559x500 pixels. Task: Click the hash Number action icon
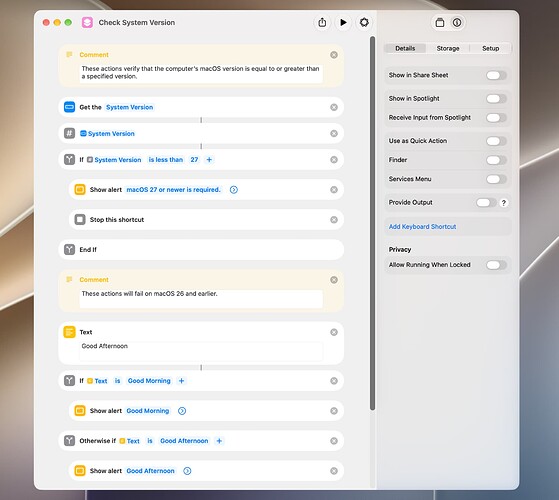click(70, 133)
